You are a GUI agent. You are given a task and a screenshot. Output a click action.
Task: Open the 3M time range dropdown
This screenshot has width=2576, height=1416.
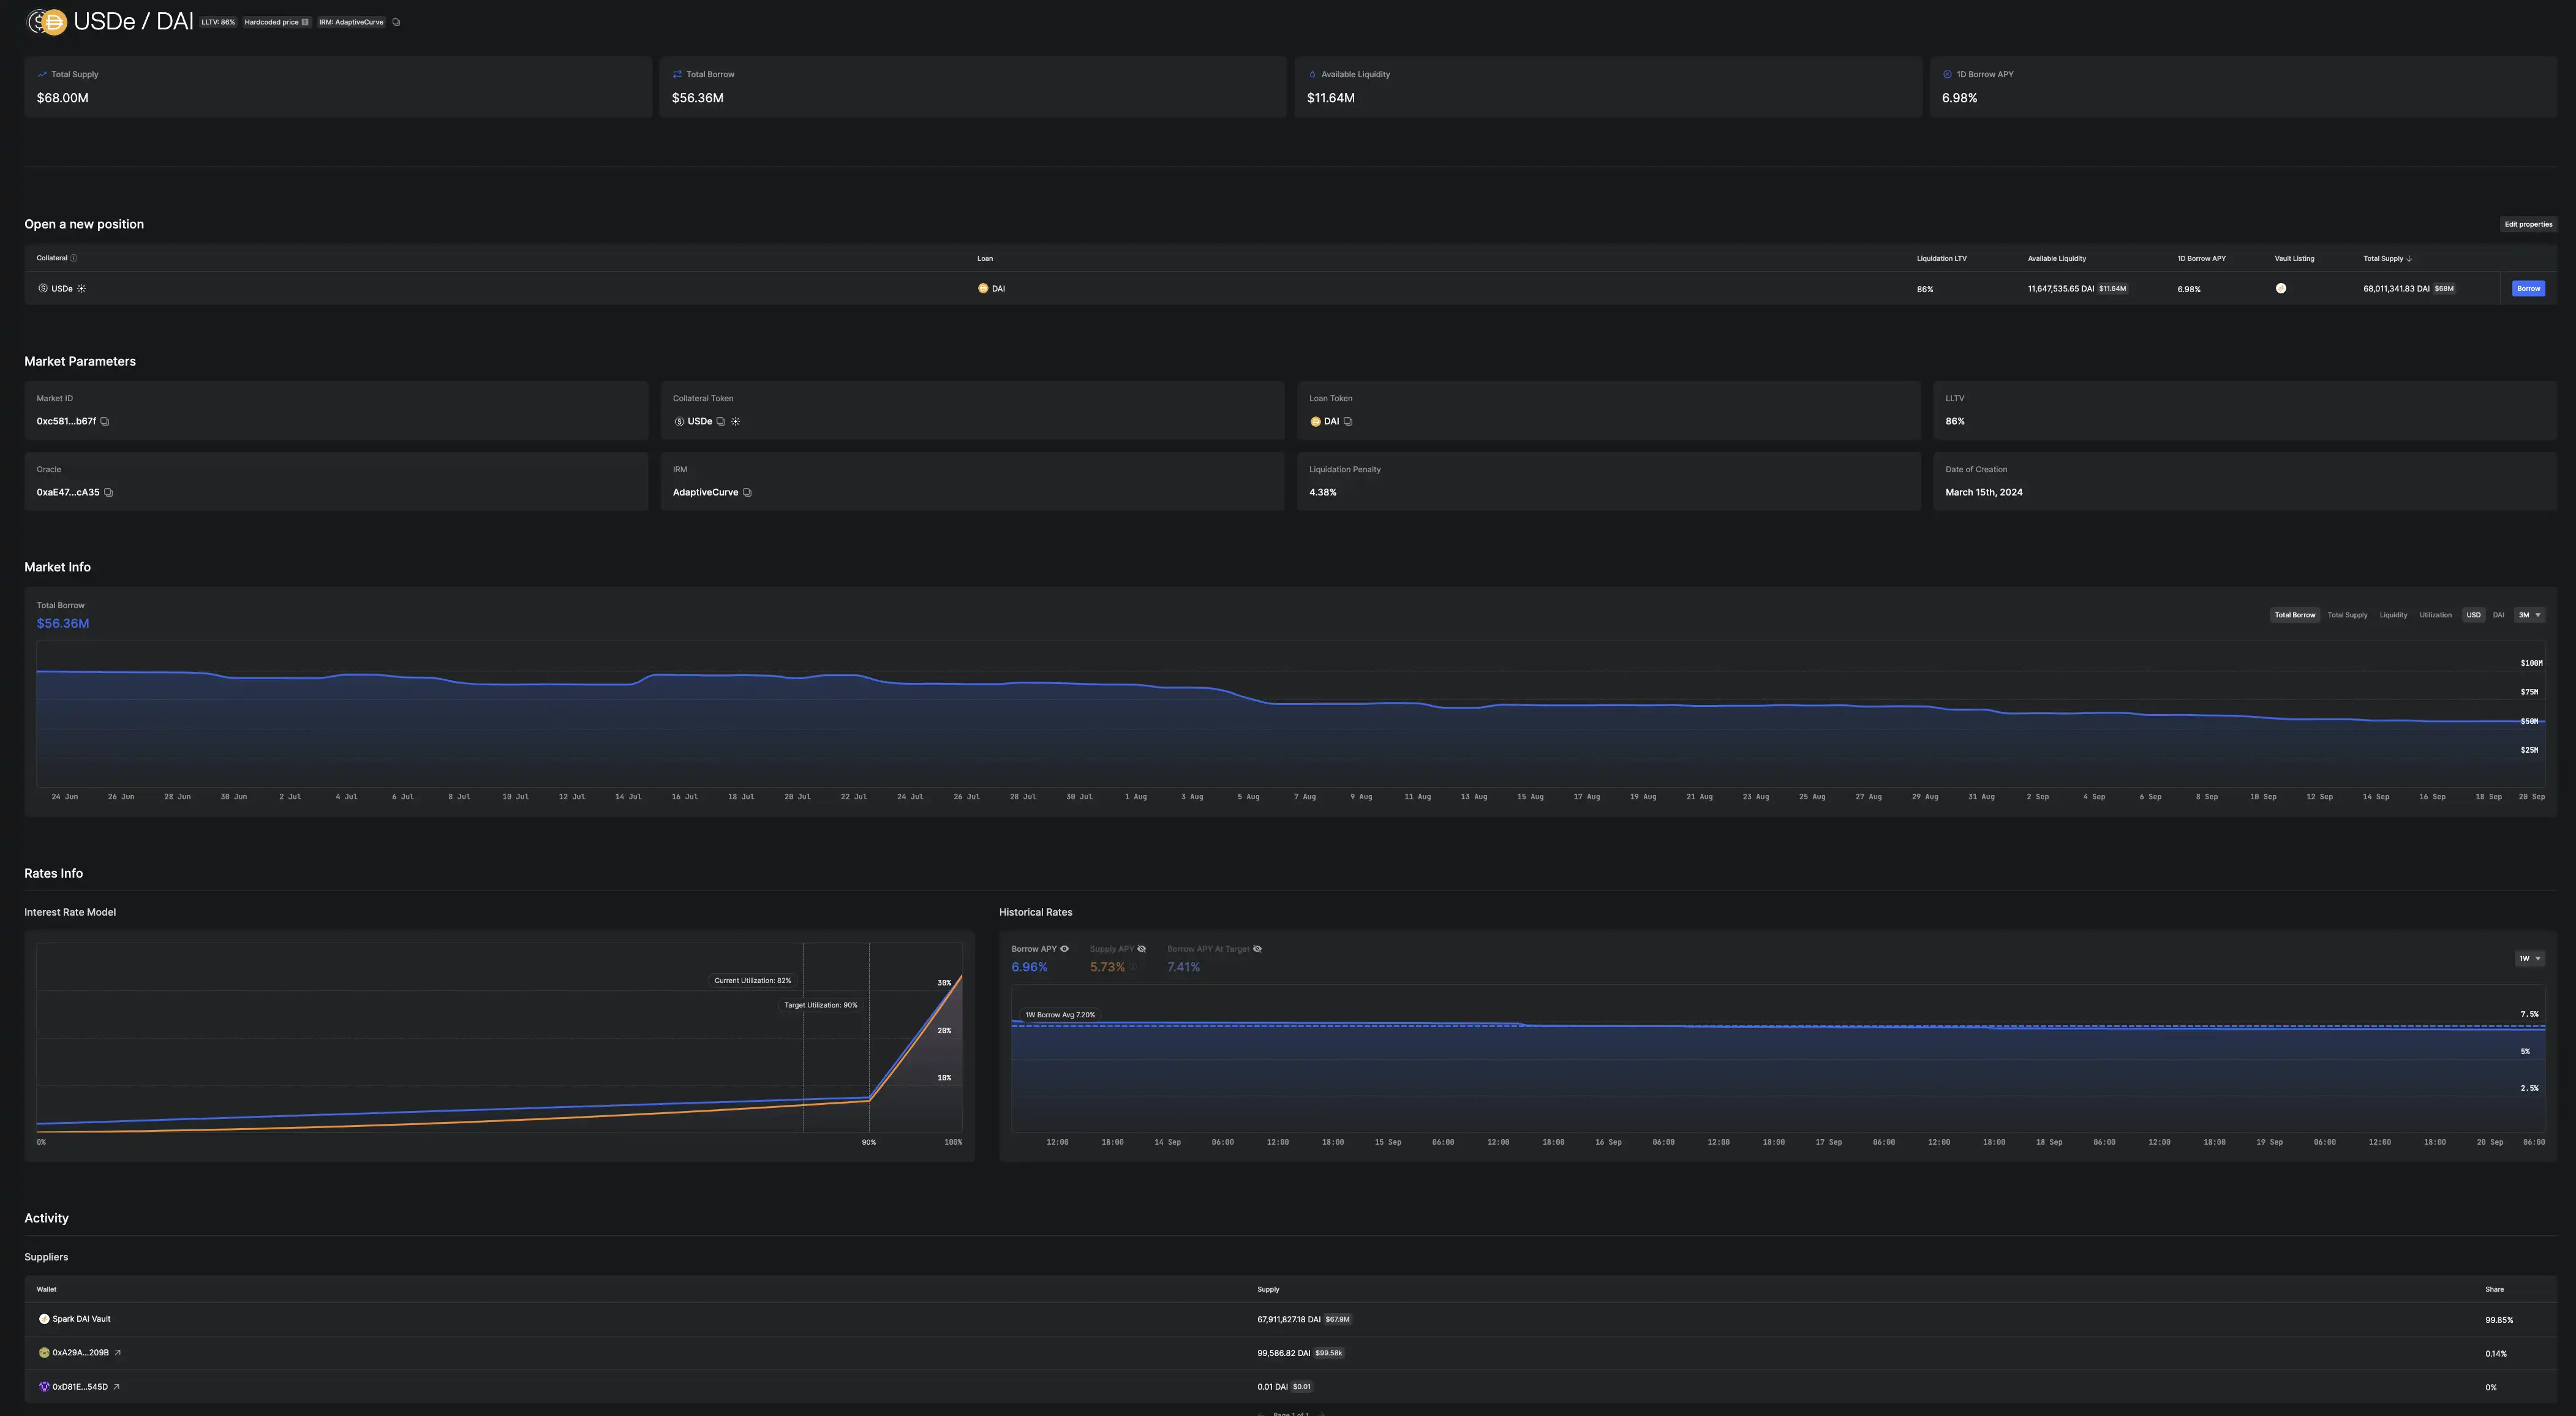[x=2529, y=615]
